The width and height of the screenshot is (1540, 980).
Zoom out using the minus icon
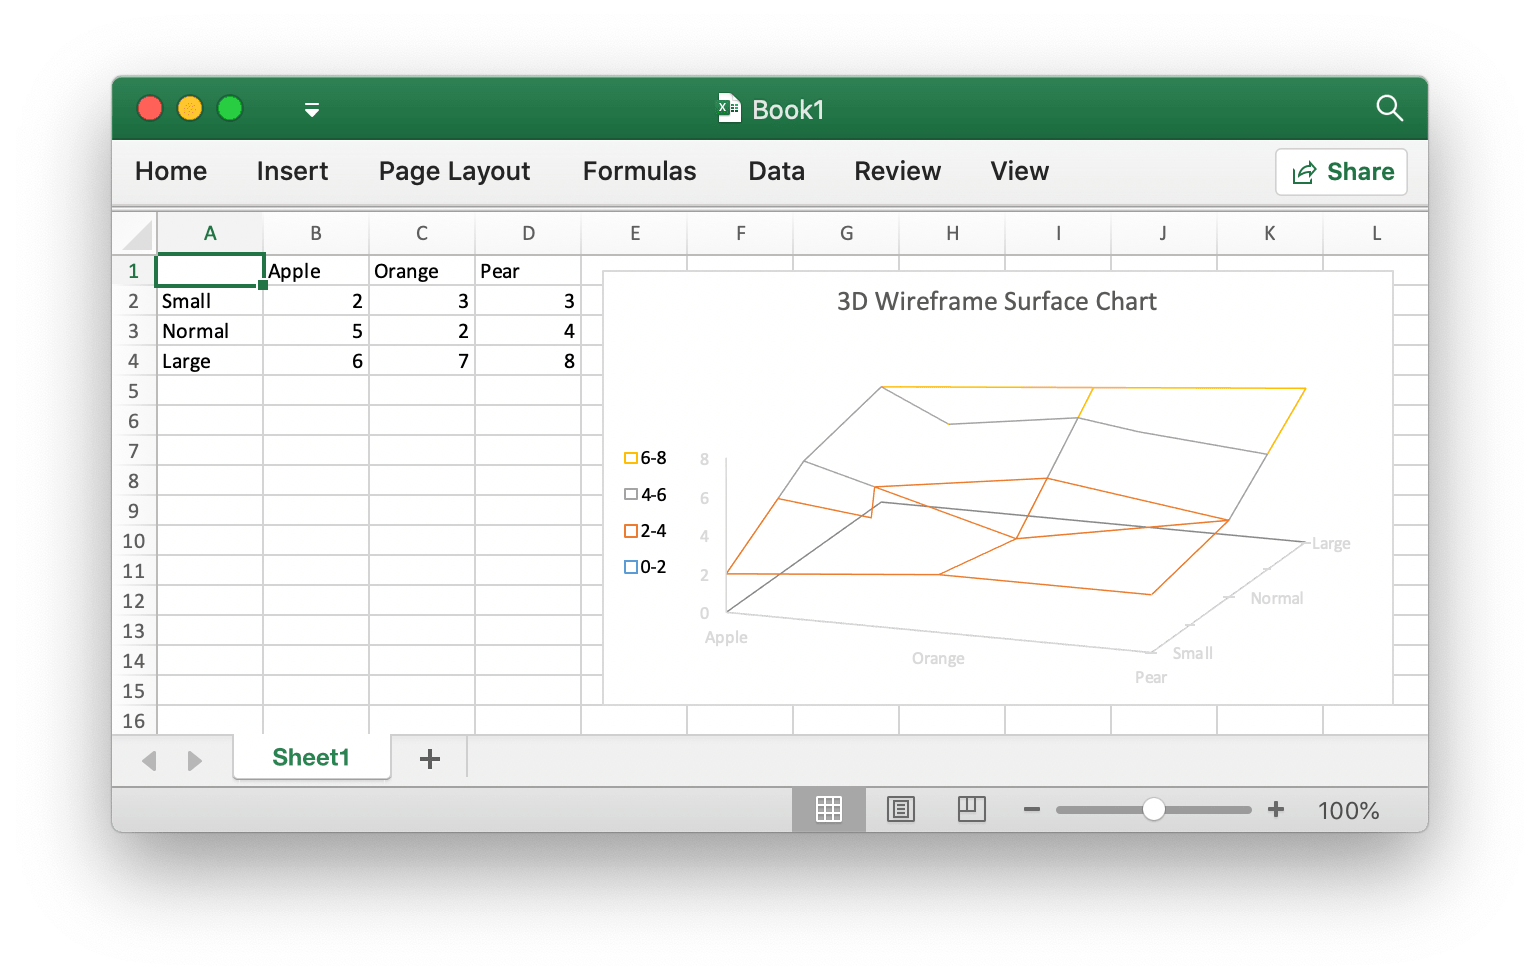click(1031, 810)
